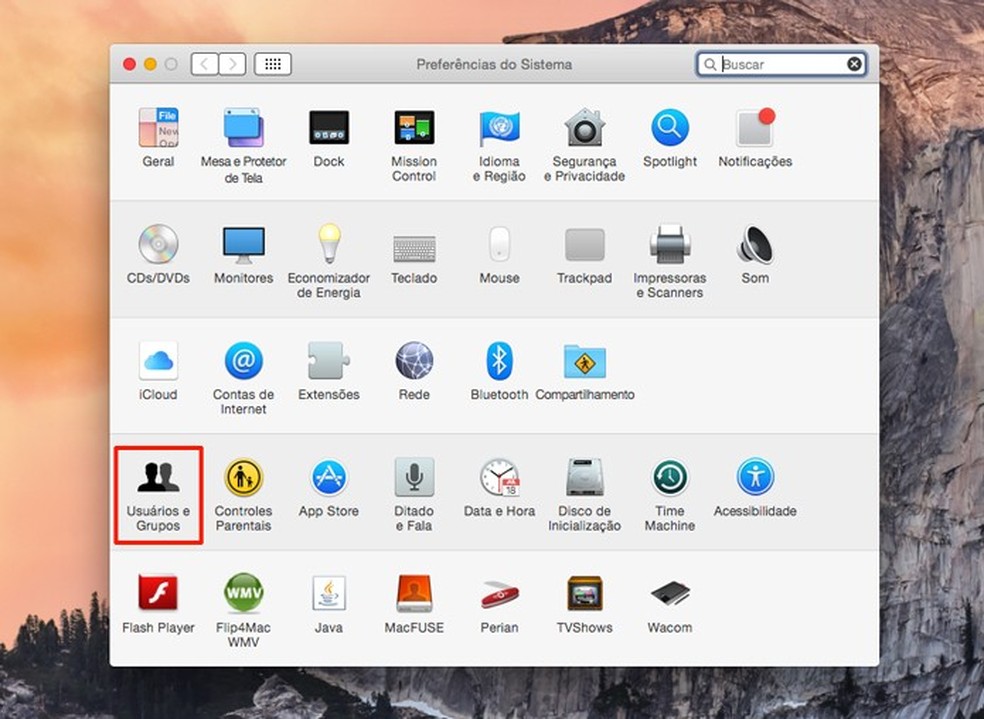Open the Acessibilidade settings
The height and width of the screenshot is (719, 984).
point(755,478)
